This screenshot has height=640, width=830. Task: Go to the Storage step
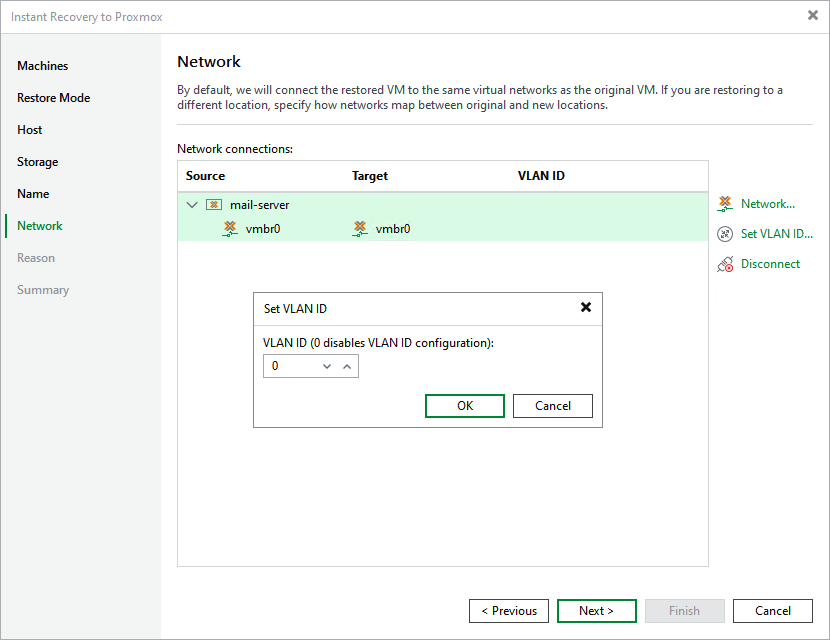tap(38, 162)
